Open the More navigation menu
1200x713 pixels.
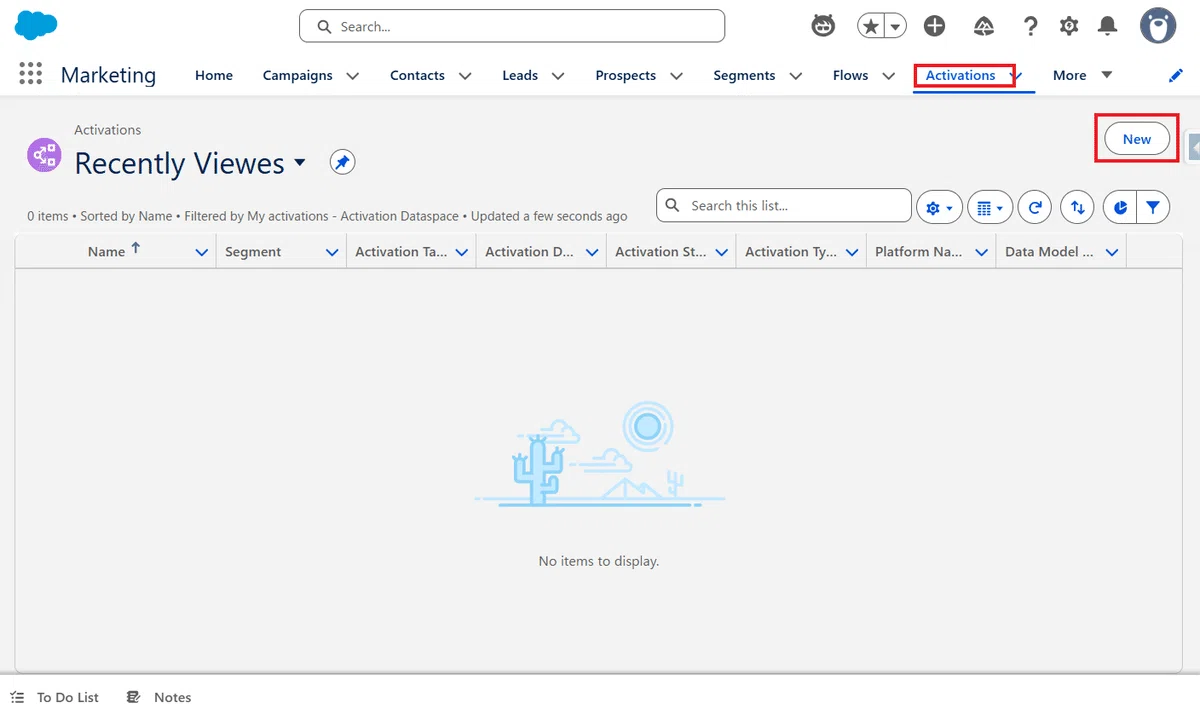pos(1083,75)
